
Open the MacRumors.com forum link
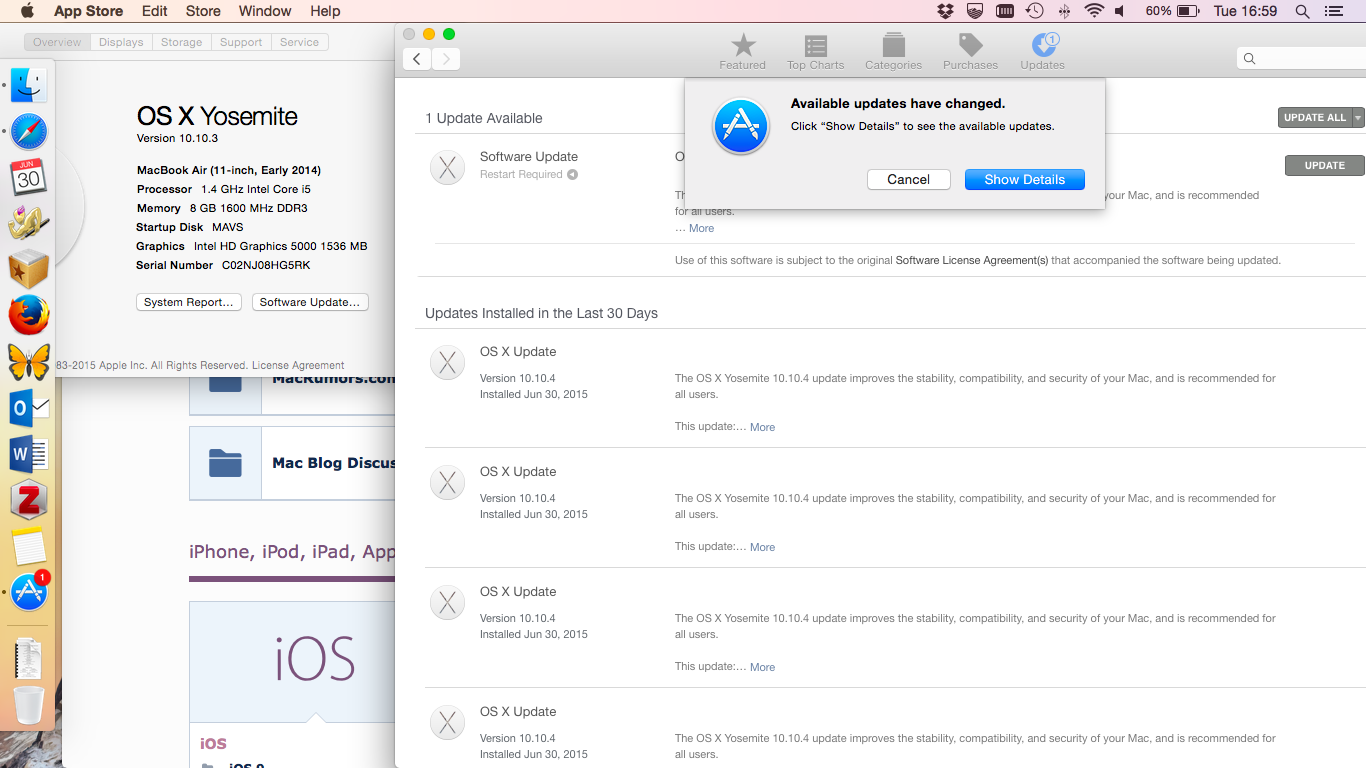[333, 379]
